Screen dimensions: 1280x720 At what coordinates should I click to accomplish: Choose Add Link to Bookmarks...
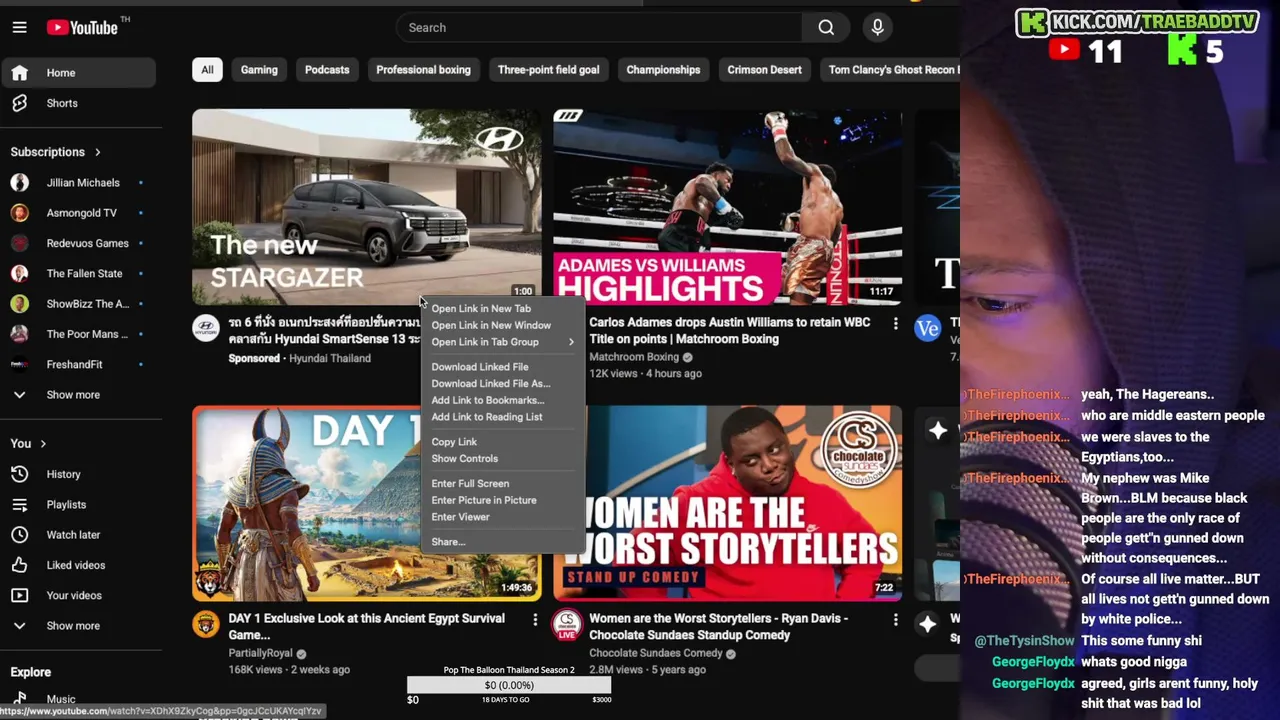[503, 400]
